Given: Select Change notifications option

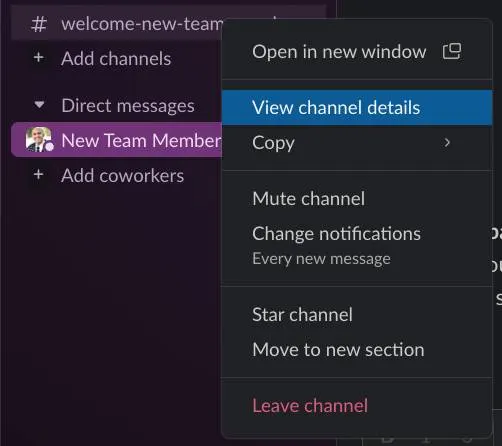Looking at the screenshot, I should (x=336, y=234).
